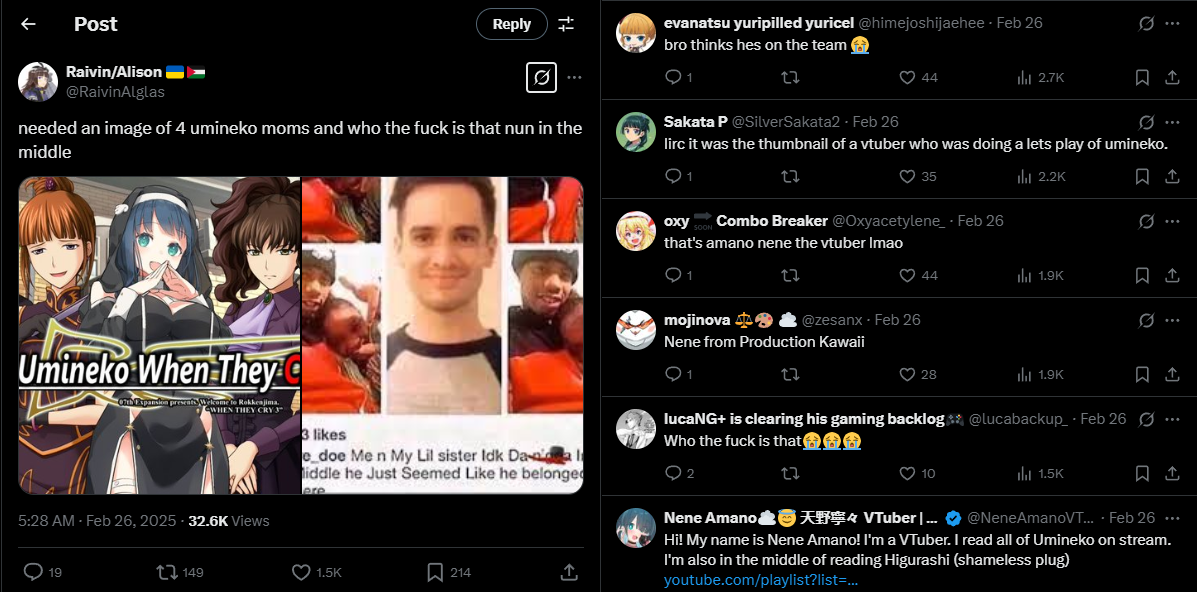Viewport: 1197px width, 592px height.
Task: Click the Grok icon on Raivin's post
Action: point(541,77)
